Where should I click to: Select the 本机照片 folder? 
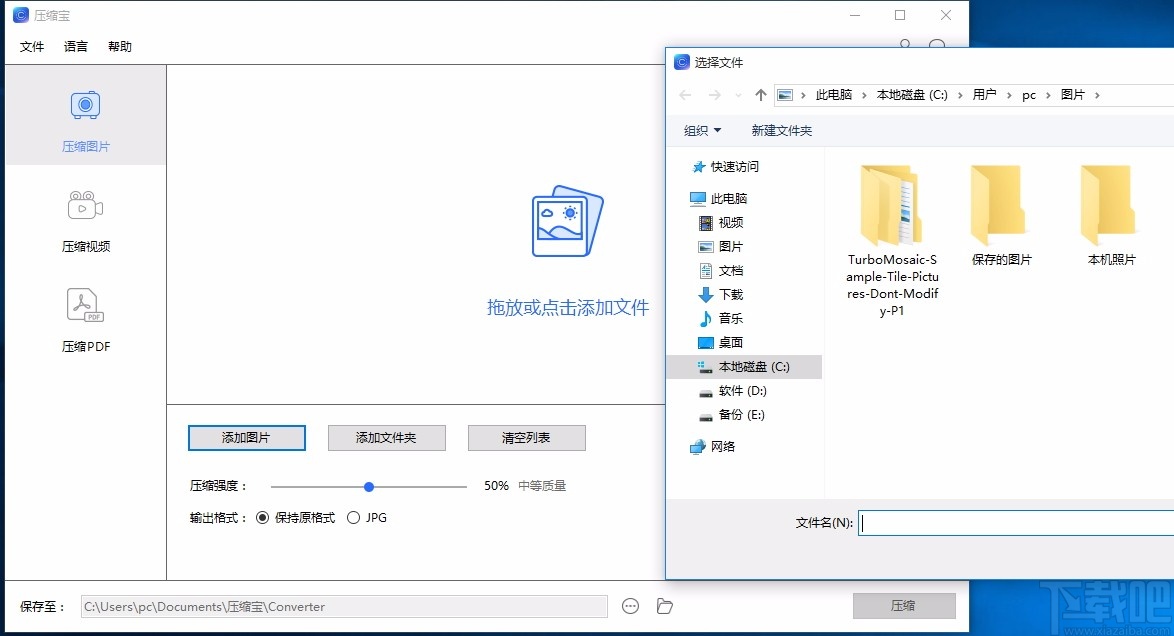(1111, 216)
